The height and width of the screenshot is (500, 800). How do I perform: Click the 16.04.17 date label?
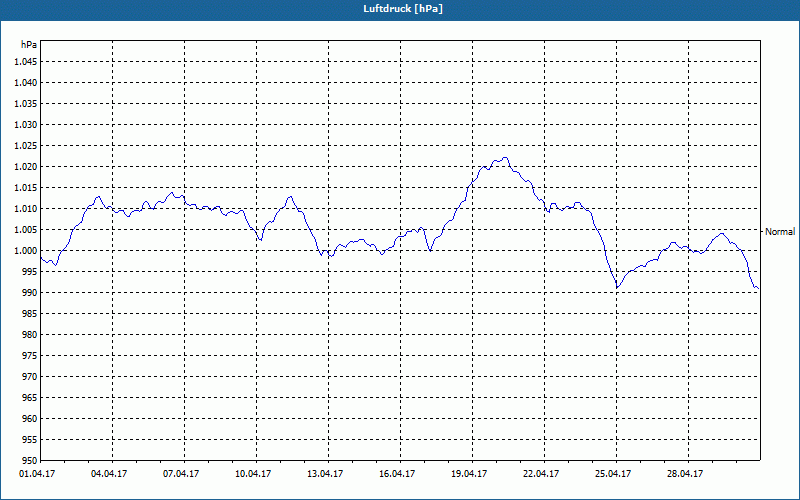(397, 474)
